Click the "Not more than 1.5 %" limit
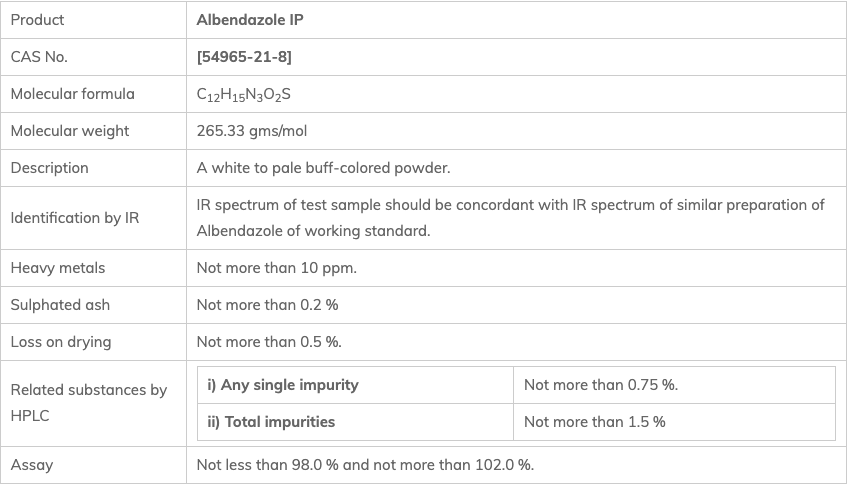The width and height of the screenshot is (849, 485). (595, 422)
